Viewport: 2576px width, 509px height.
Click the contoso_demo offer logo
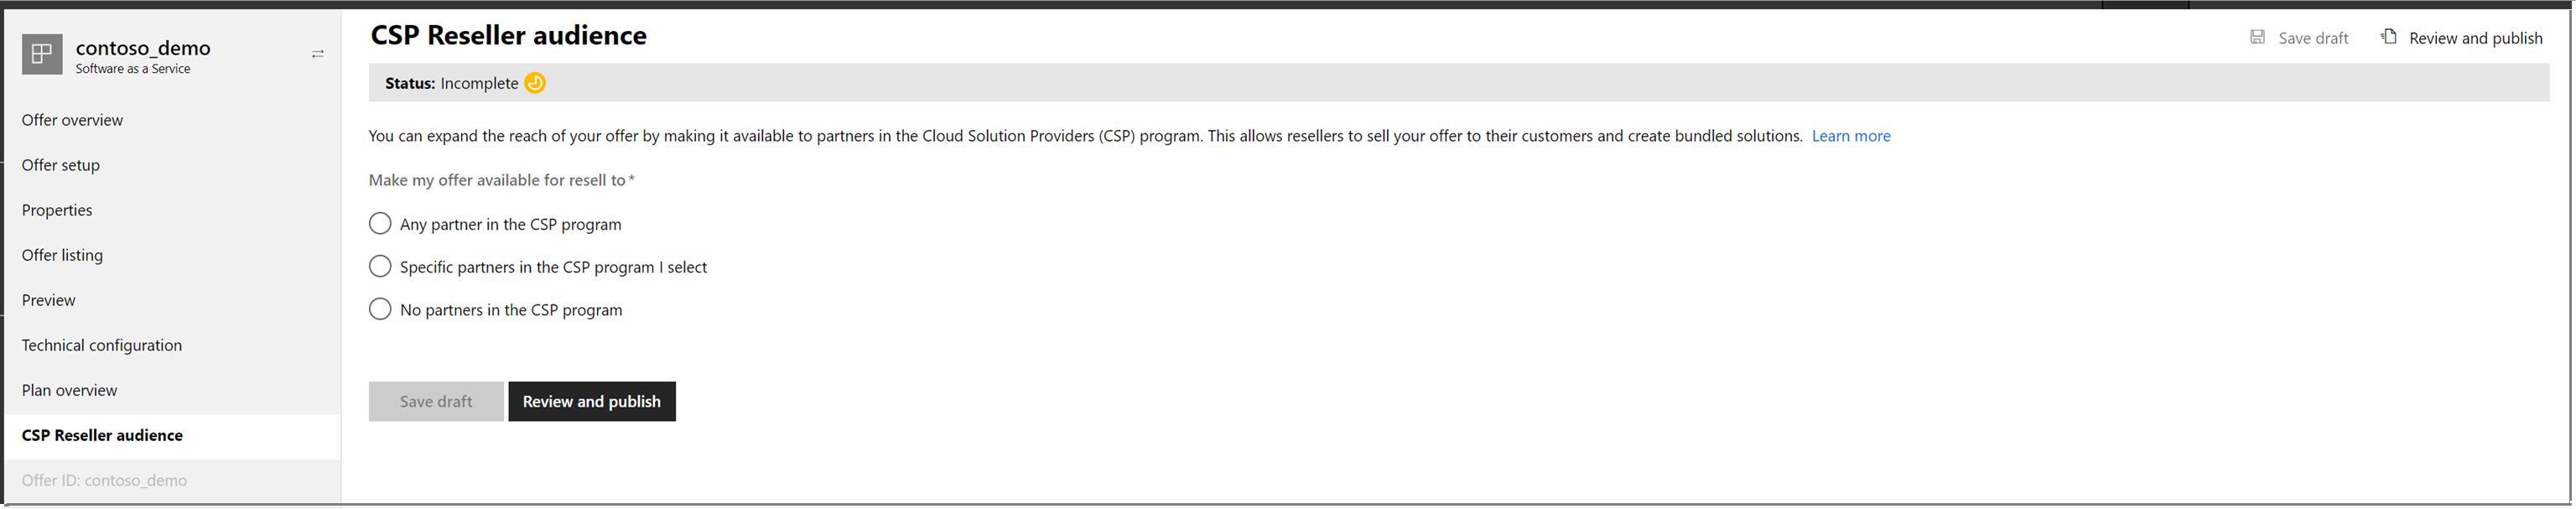click(41, 54)
